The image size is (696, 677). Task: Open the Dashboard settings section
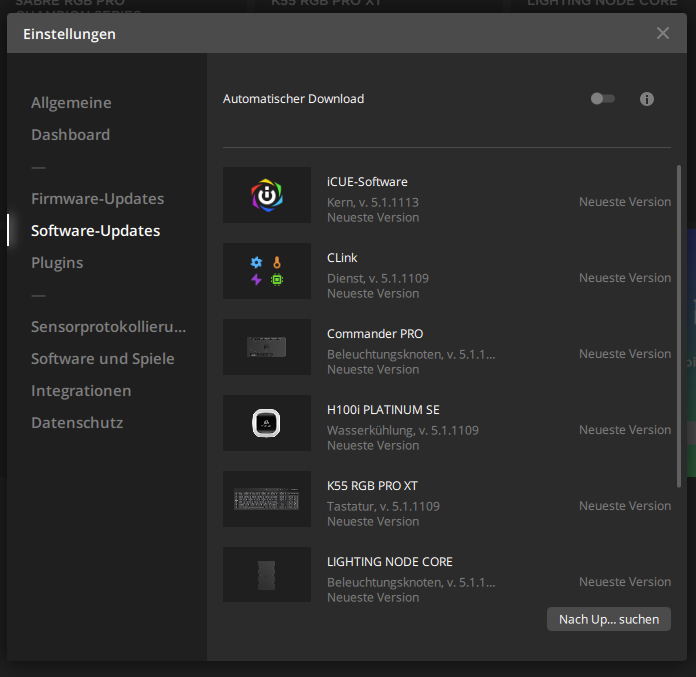(71, 135)
